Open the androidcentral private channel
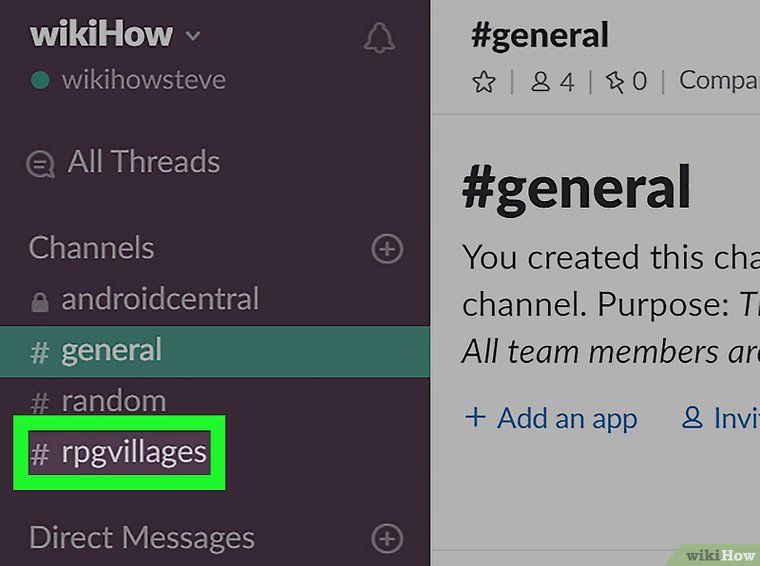 click(x=160, y=299)
